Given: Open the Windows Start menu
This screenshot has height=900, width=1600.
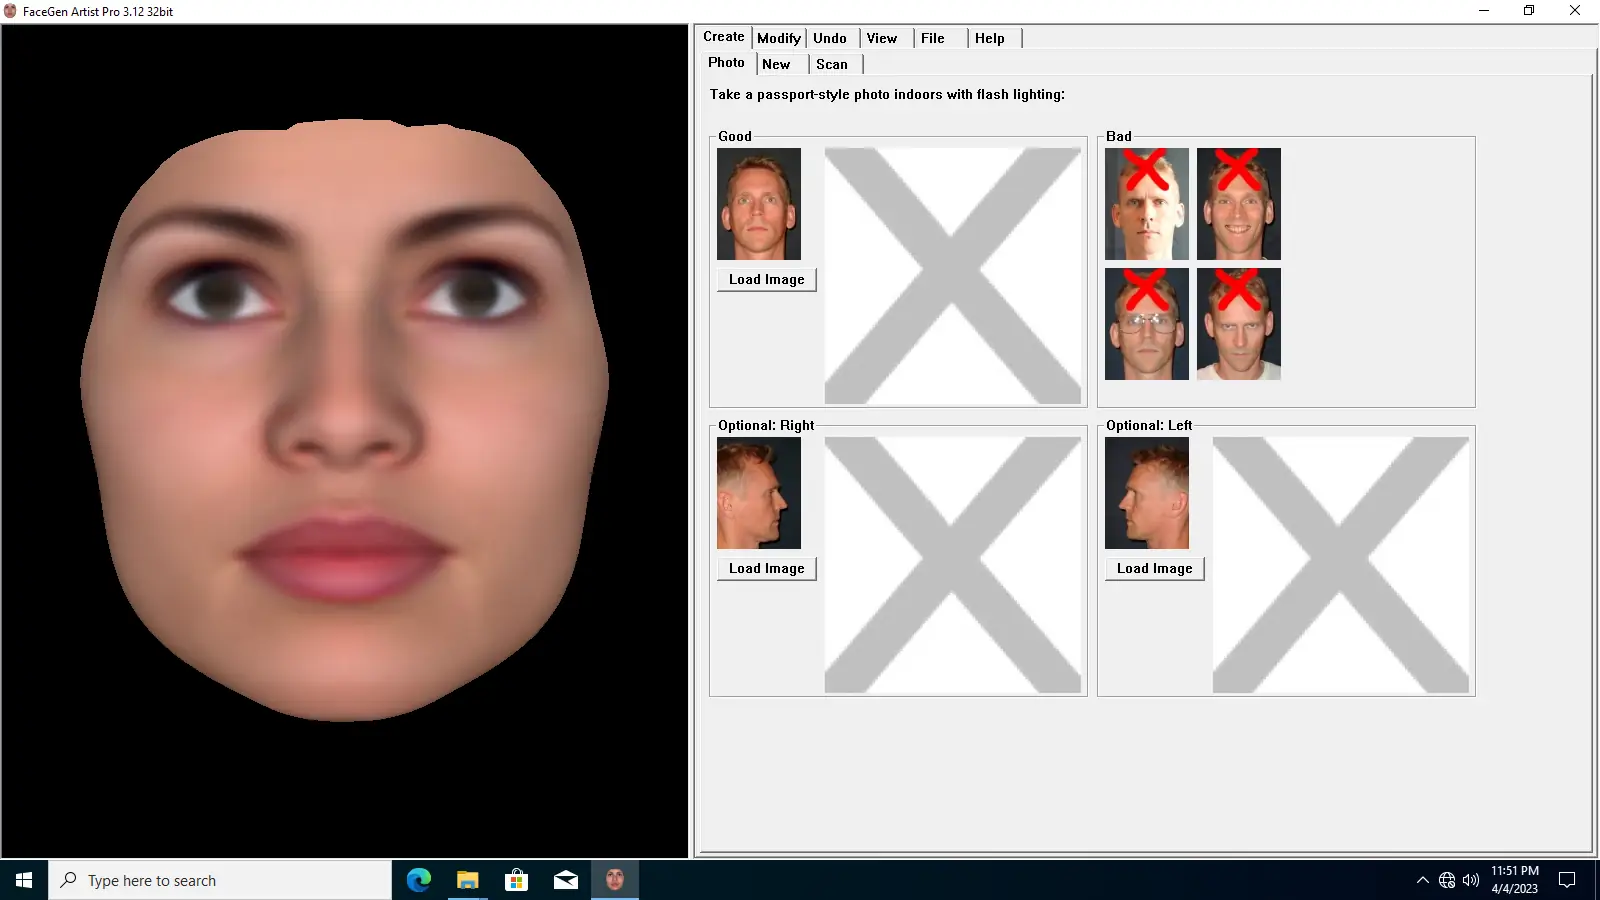Looking at the screenshot, I should pyautogui.click(x=24, y=880).
